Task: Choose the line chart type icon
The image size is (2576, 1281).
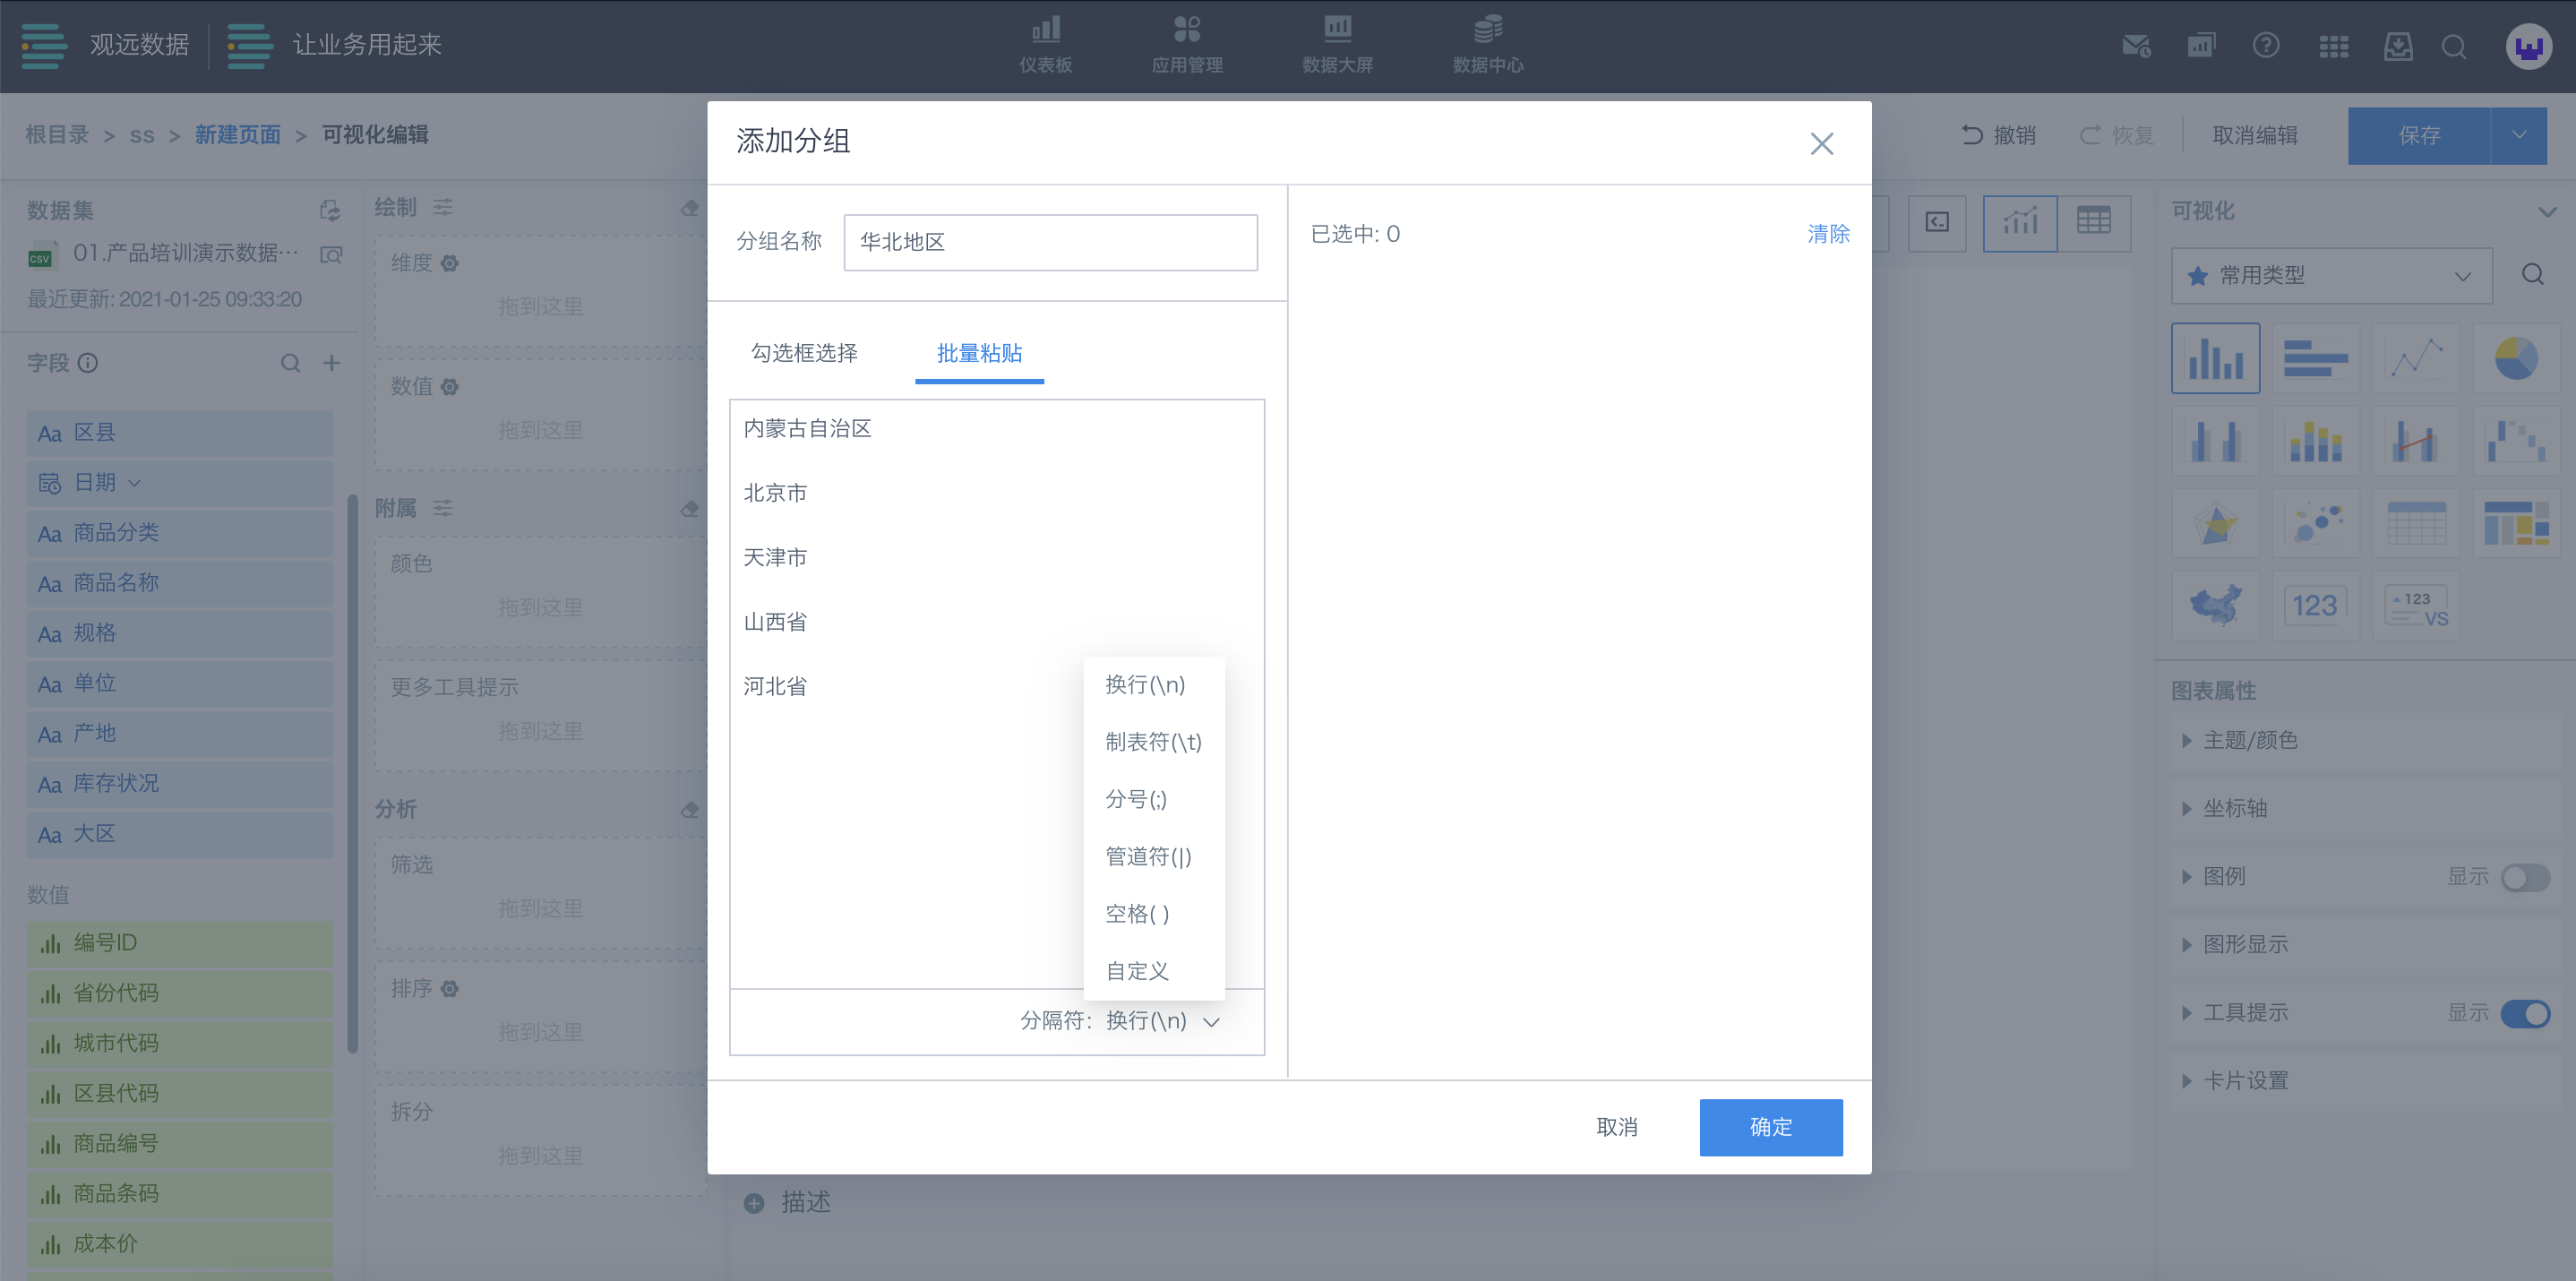Action: [x=2415, y=358]
